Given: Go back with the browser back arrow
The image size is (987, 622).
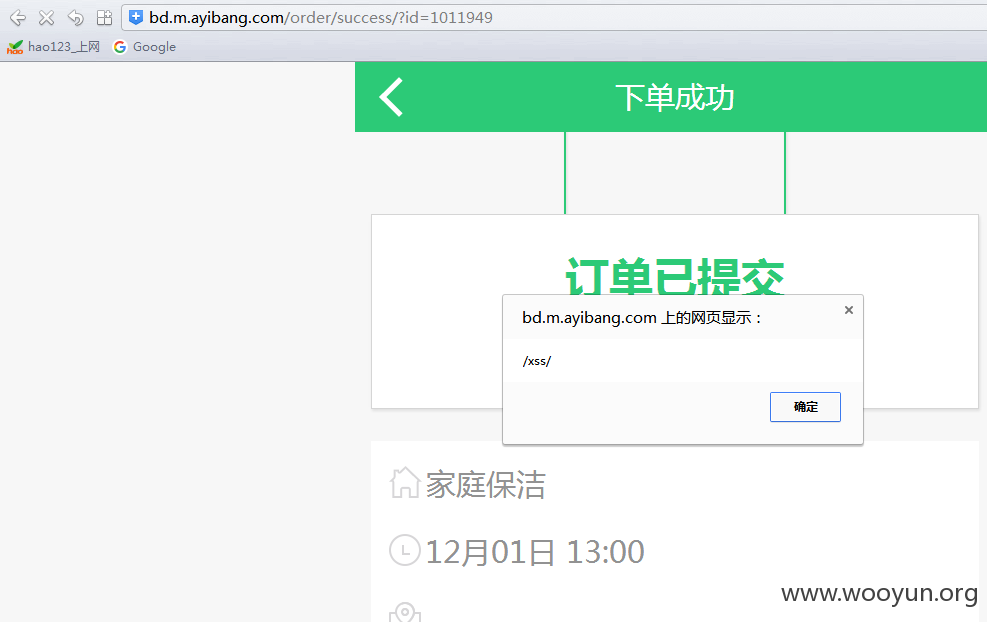Looking at the screenshot, I should tap(18, 18).
